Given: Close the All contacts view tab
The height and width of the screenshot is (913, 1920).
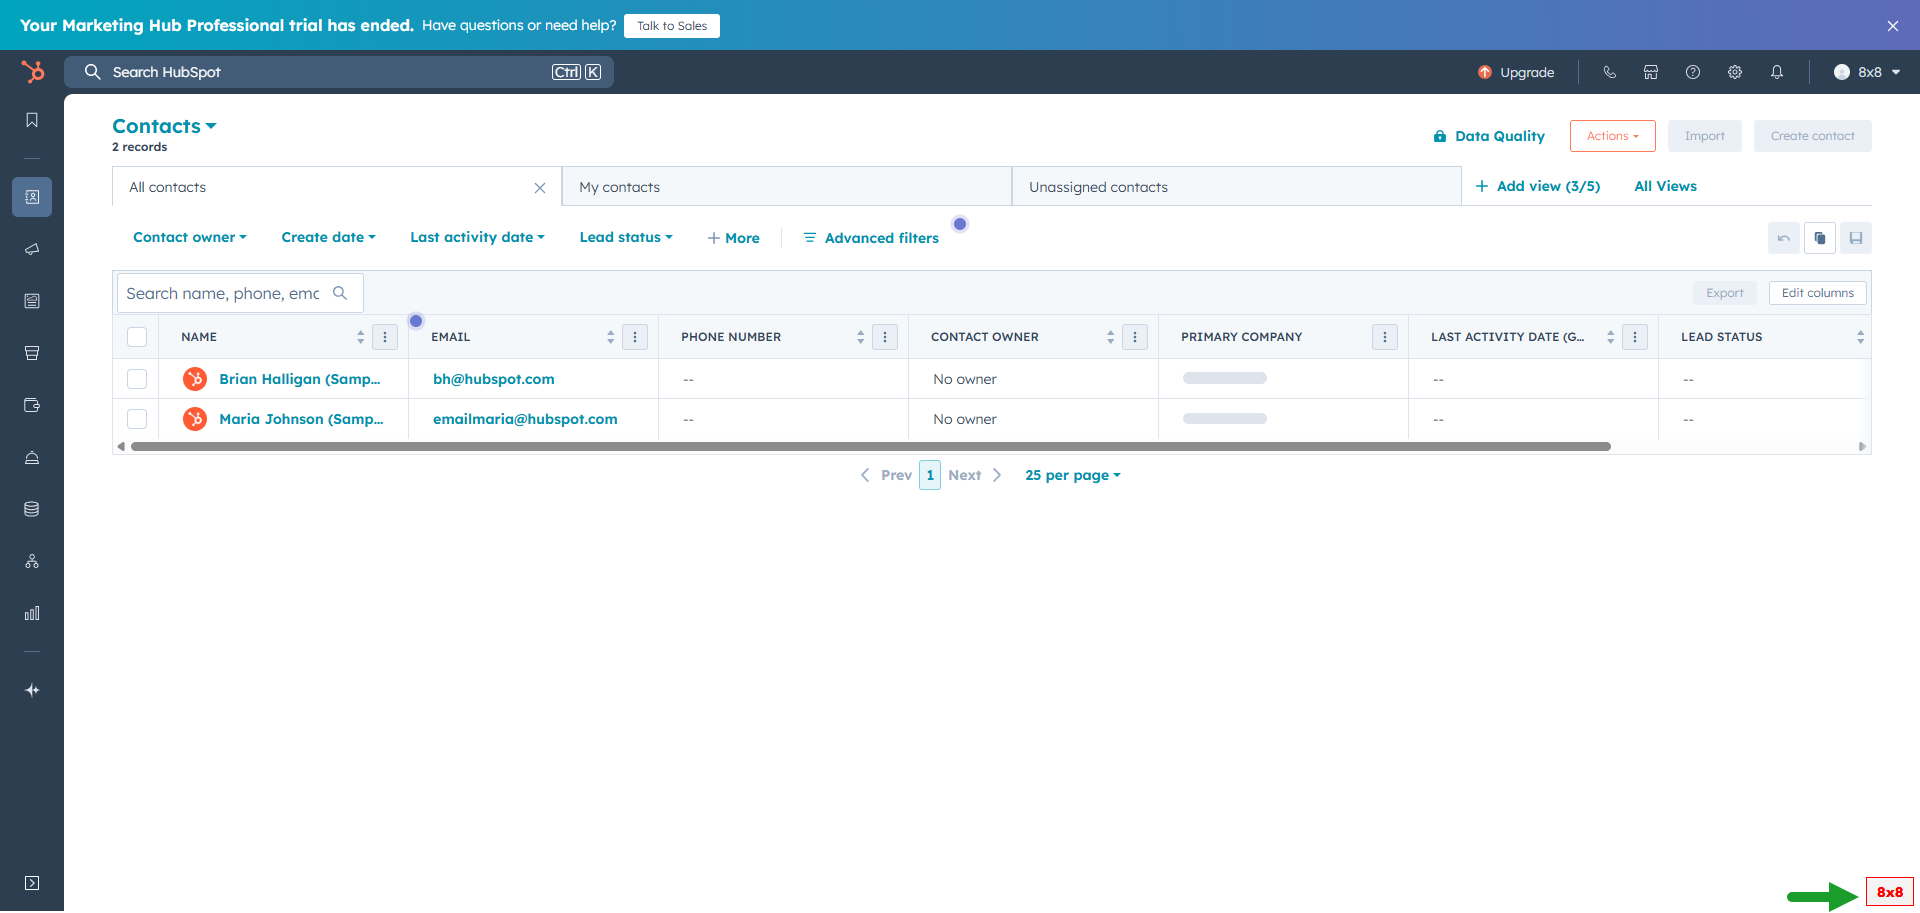Looking at the screenshot, I should tap(540, 188).
